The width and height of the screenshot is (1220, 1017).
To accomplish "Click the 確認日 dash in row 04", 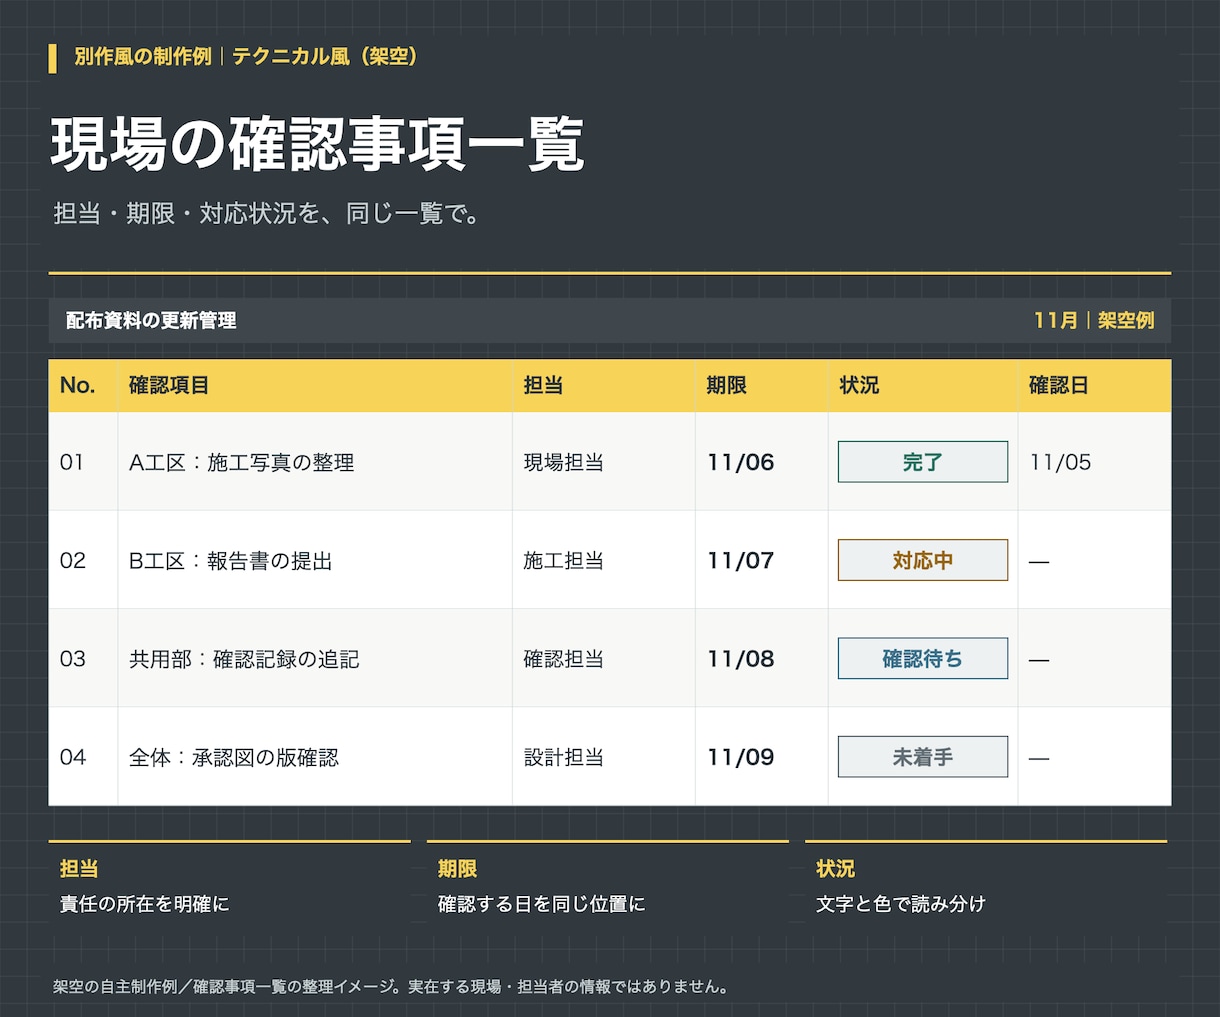I will (x=1039, y=759).
